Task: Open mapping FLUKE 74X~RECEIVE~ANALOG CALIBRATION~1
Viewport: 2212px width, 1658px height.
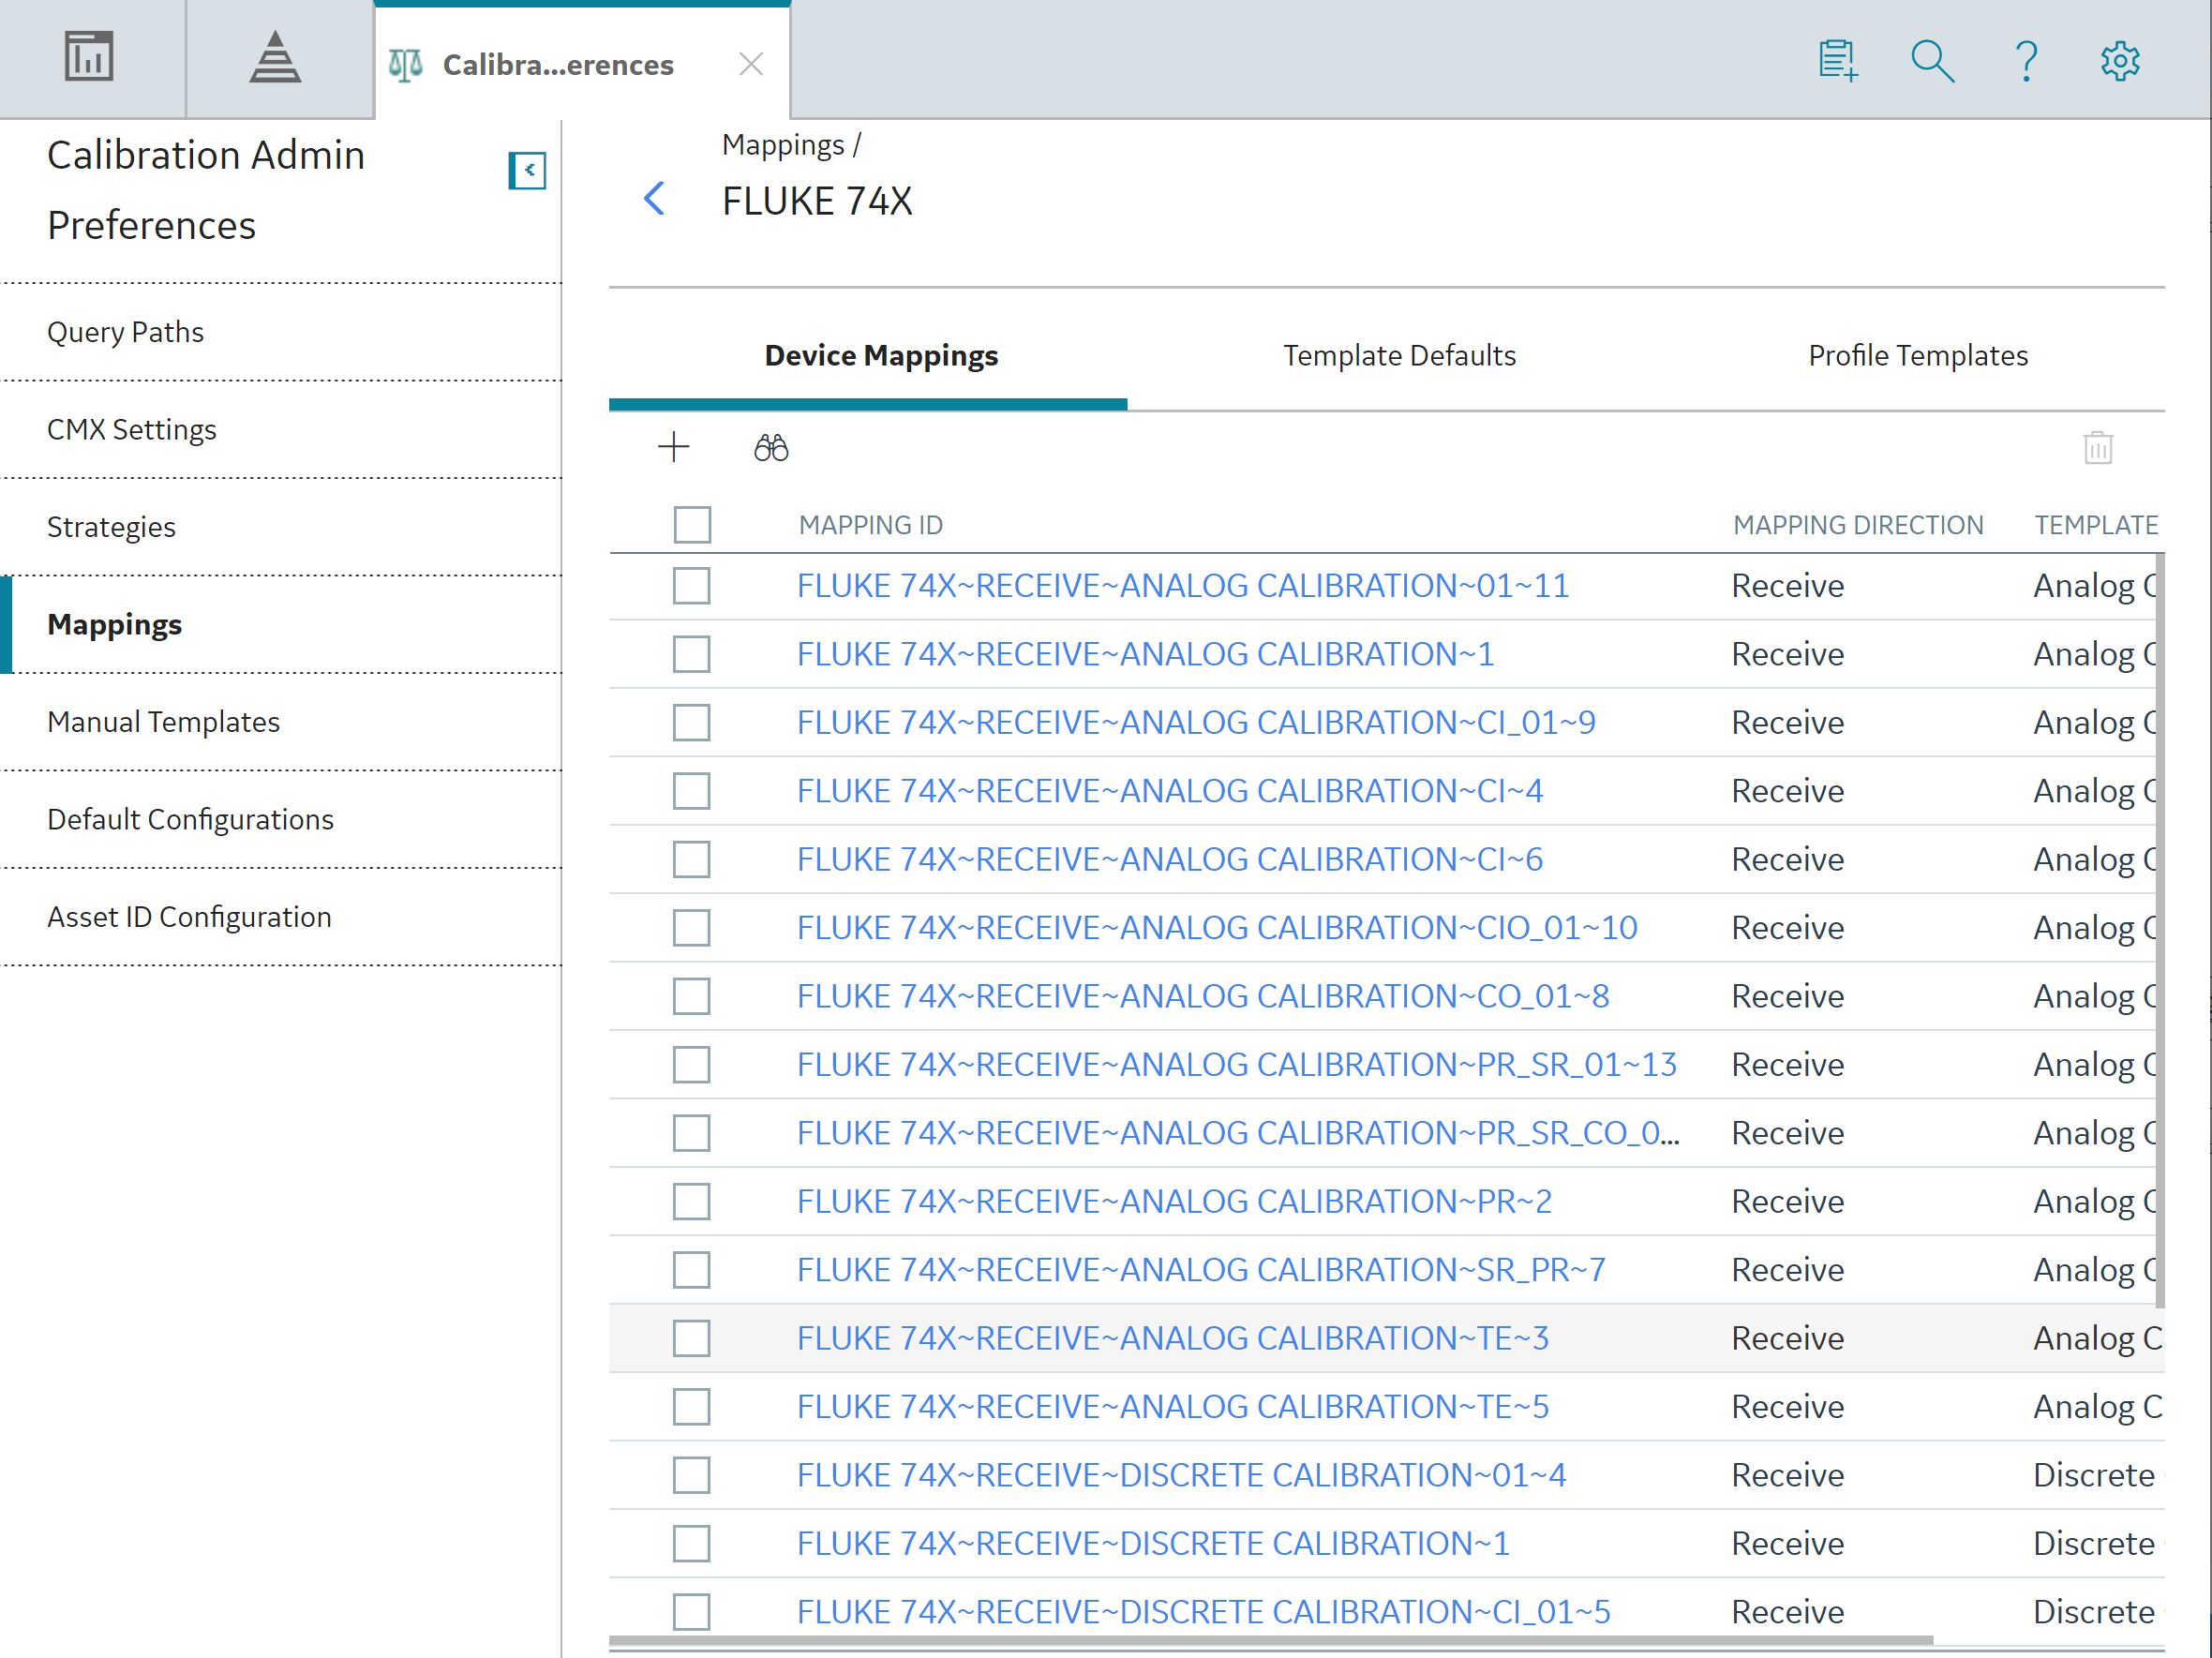Action: [1145, 655]
